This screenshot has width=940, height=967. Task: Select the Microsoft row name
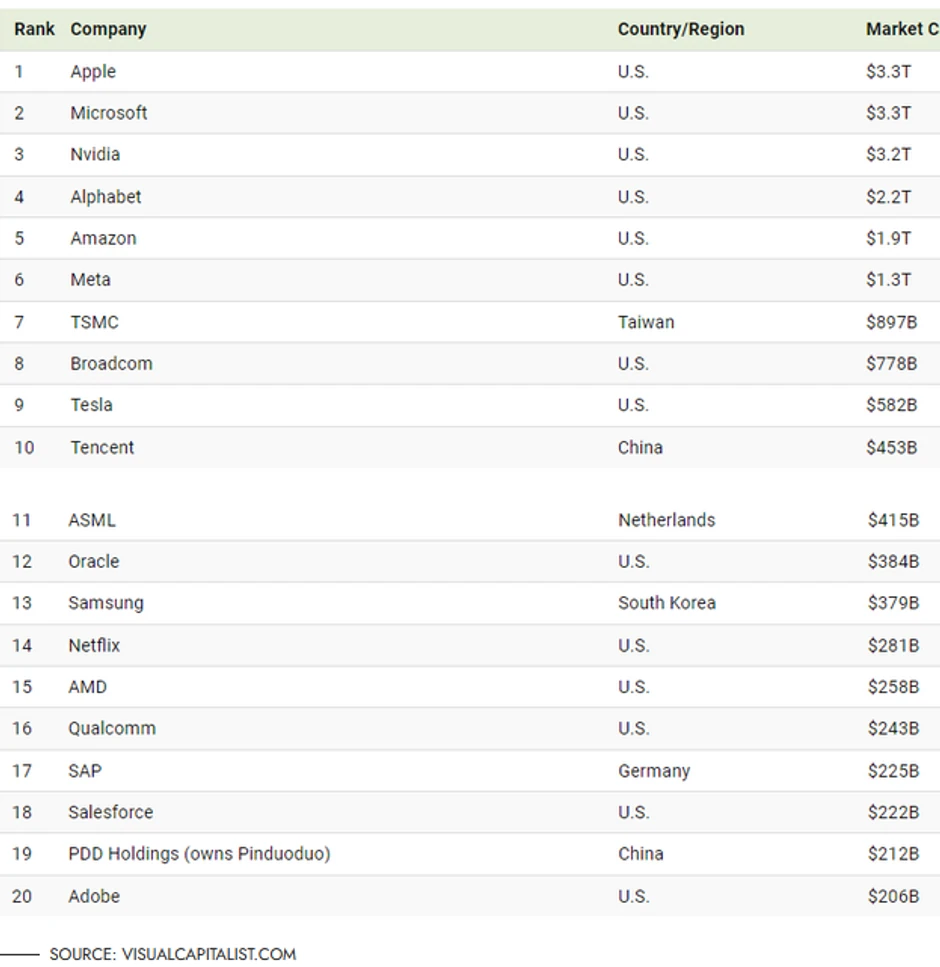[x=108, y=113]
